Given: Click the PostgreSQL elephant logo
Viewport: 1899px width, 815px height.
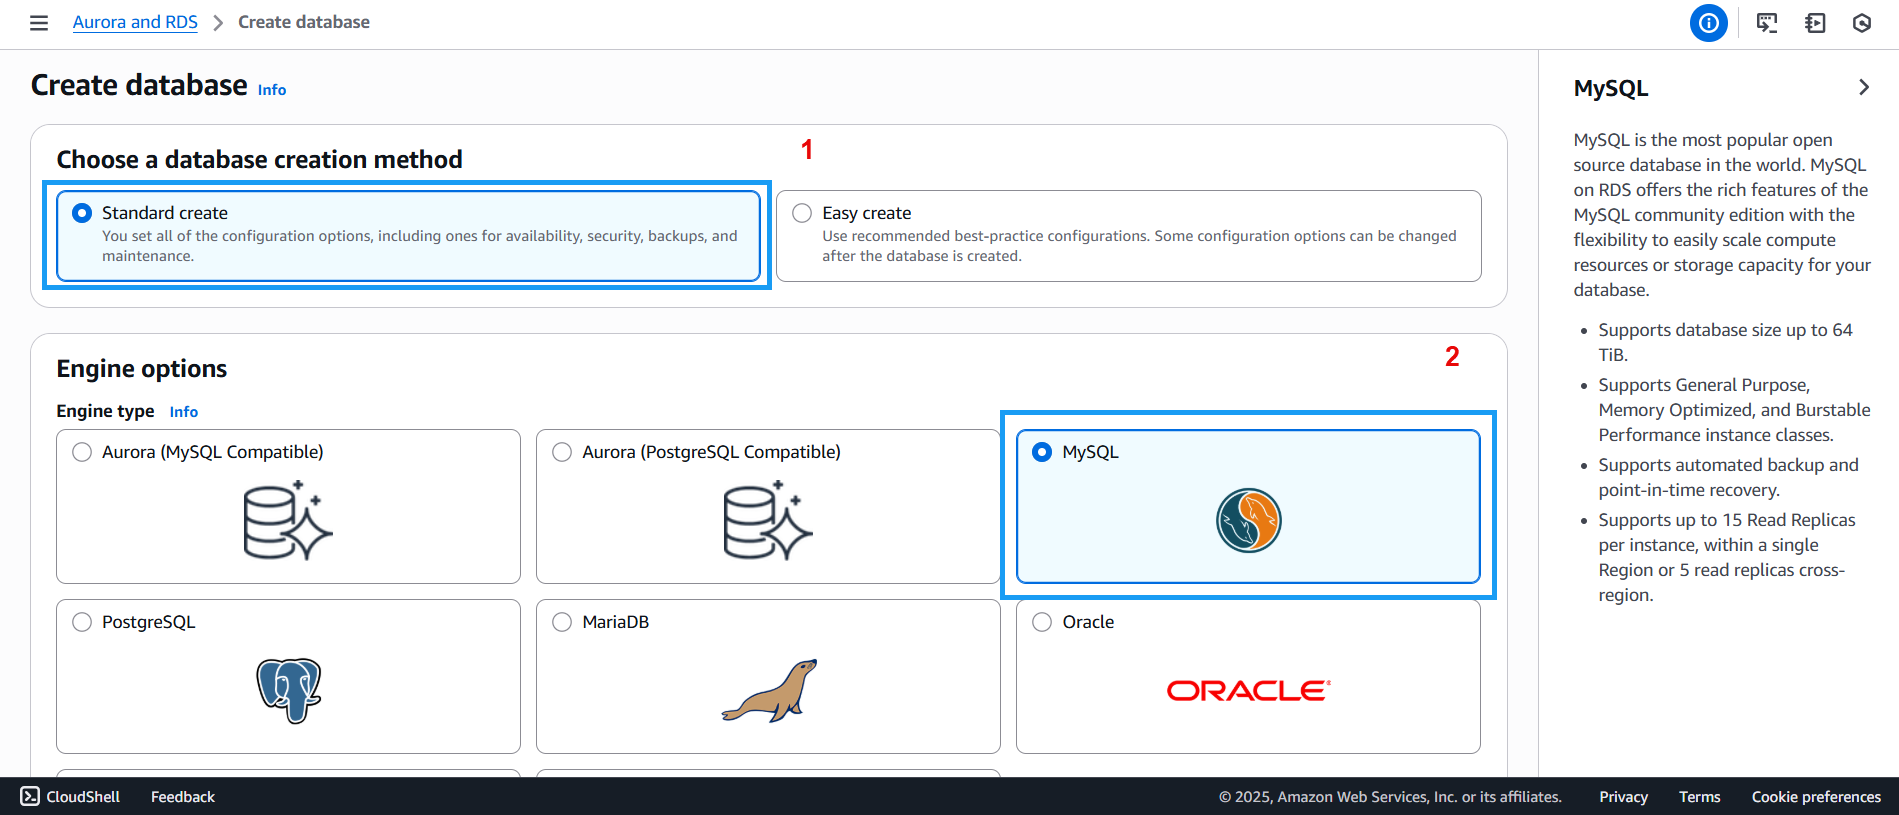Looking at the screenshot, I should click(x=288, y=690).
